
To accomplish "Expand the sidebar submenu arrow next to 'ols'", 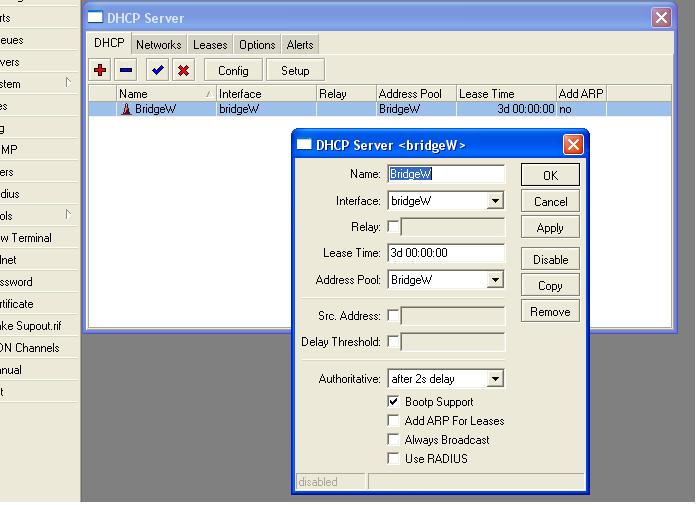I will [68, 214].
